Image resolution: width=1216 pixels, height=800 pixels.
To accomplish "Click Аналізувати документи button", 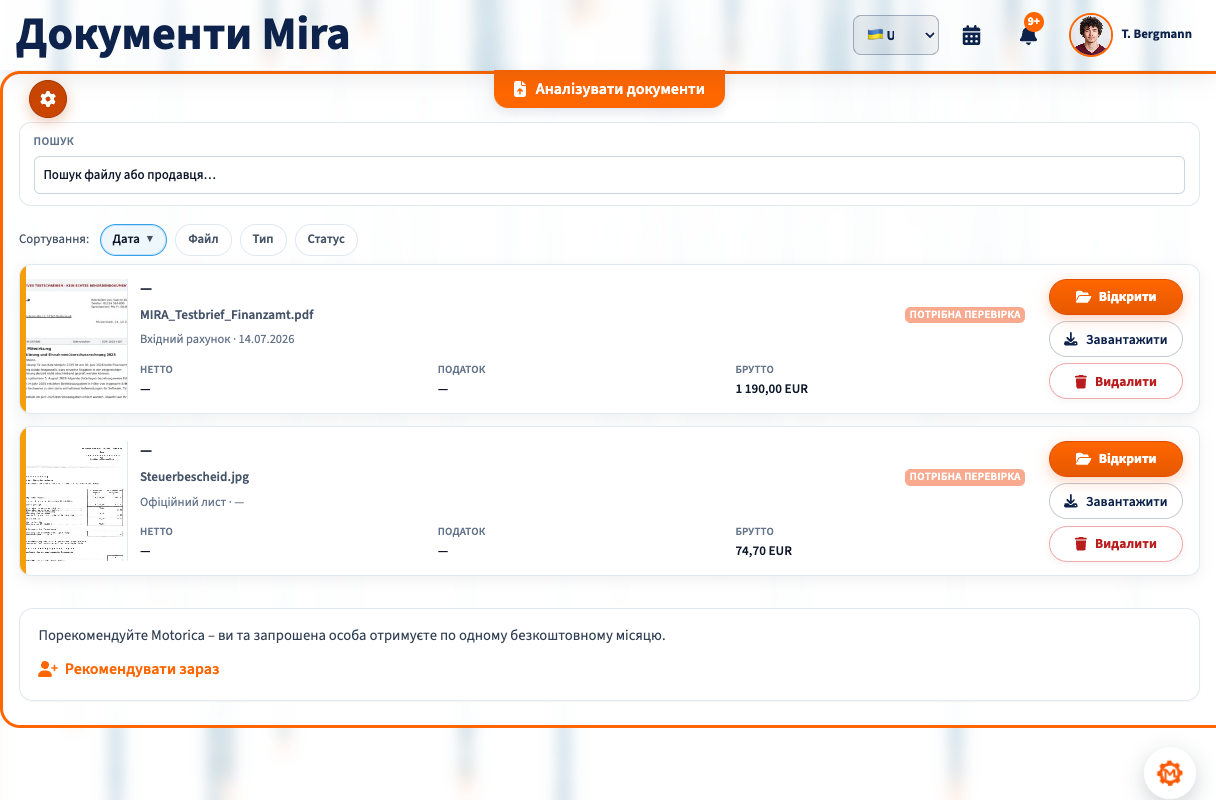I will [x=609, y=89].
